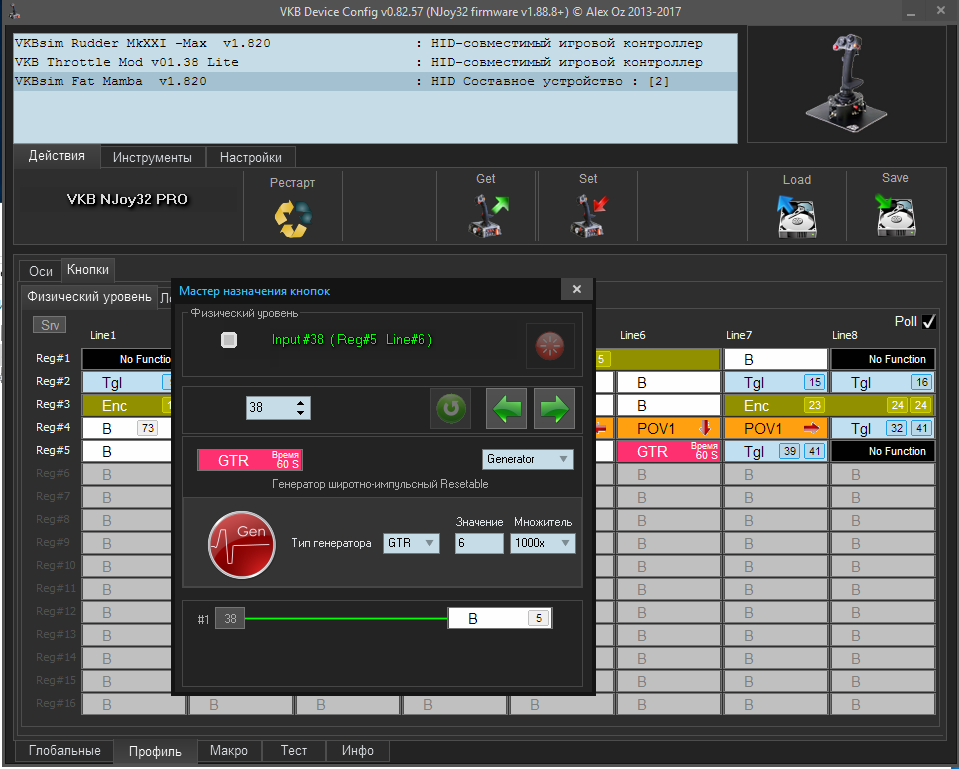
Task: Click POV1 down arrow cell in Line6
Action: 669,428
